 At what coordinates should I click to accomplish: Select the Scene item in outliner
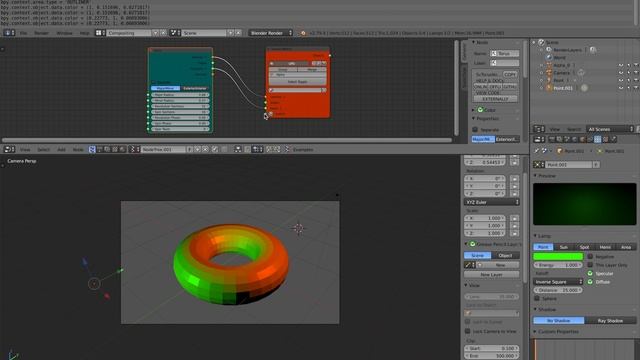pos(552,42)
